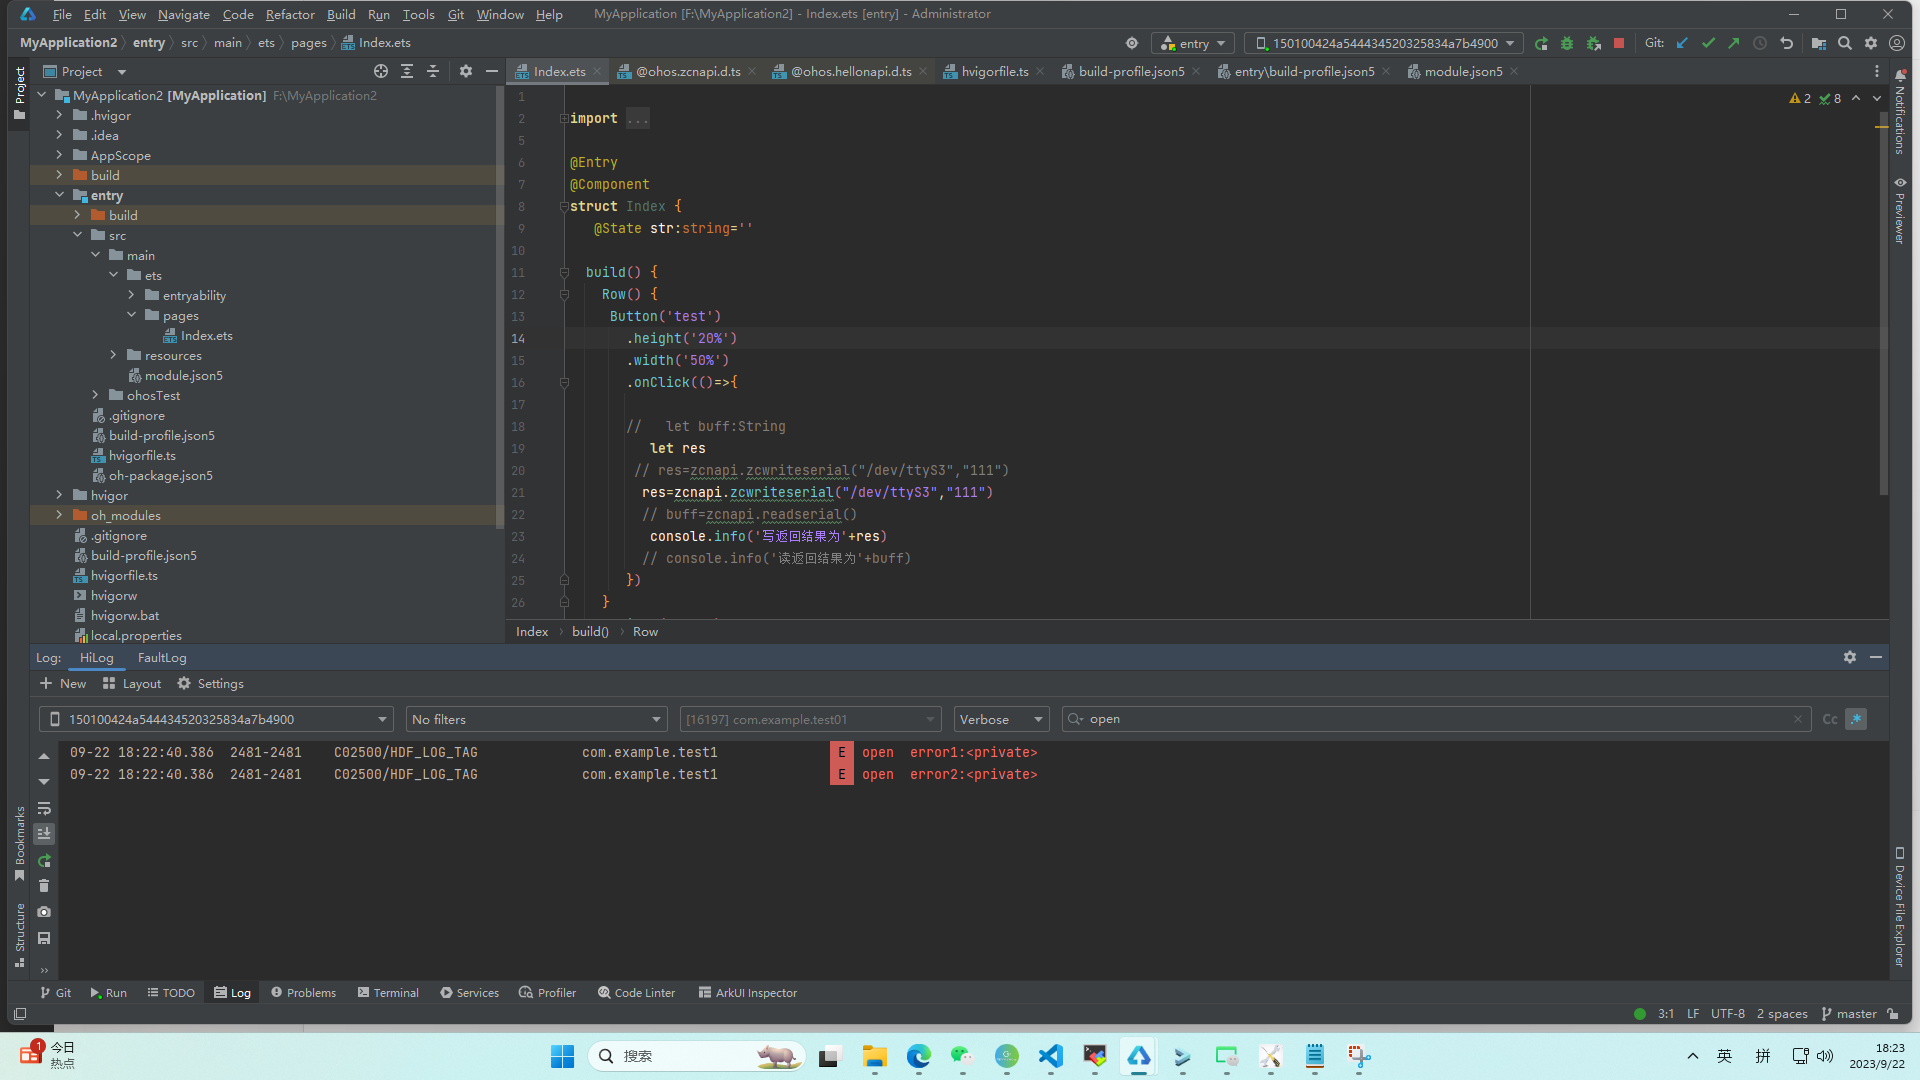This screenshot has height=1080, width=1920.
Task: Open the log device dropdown
Action: click(216, 719)
